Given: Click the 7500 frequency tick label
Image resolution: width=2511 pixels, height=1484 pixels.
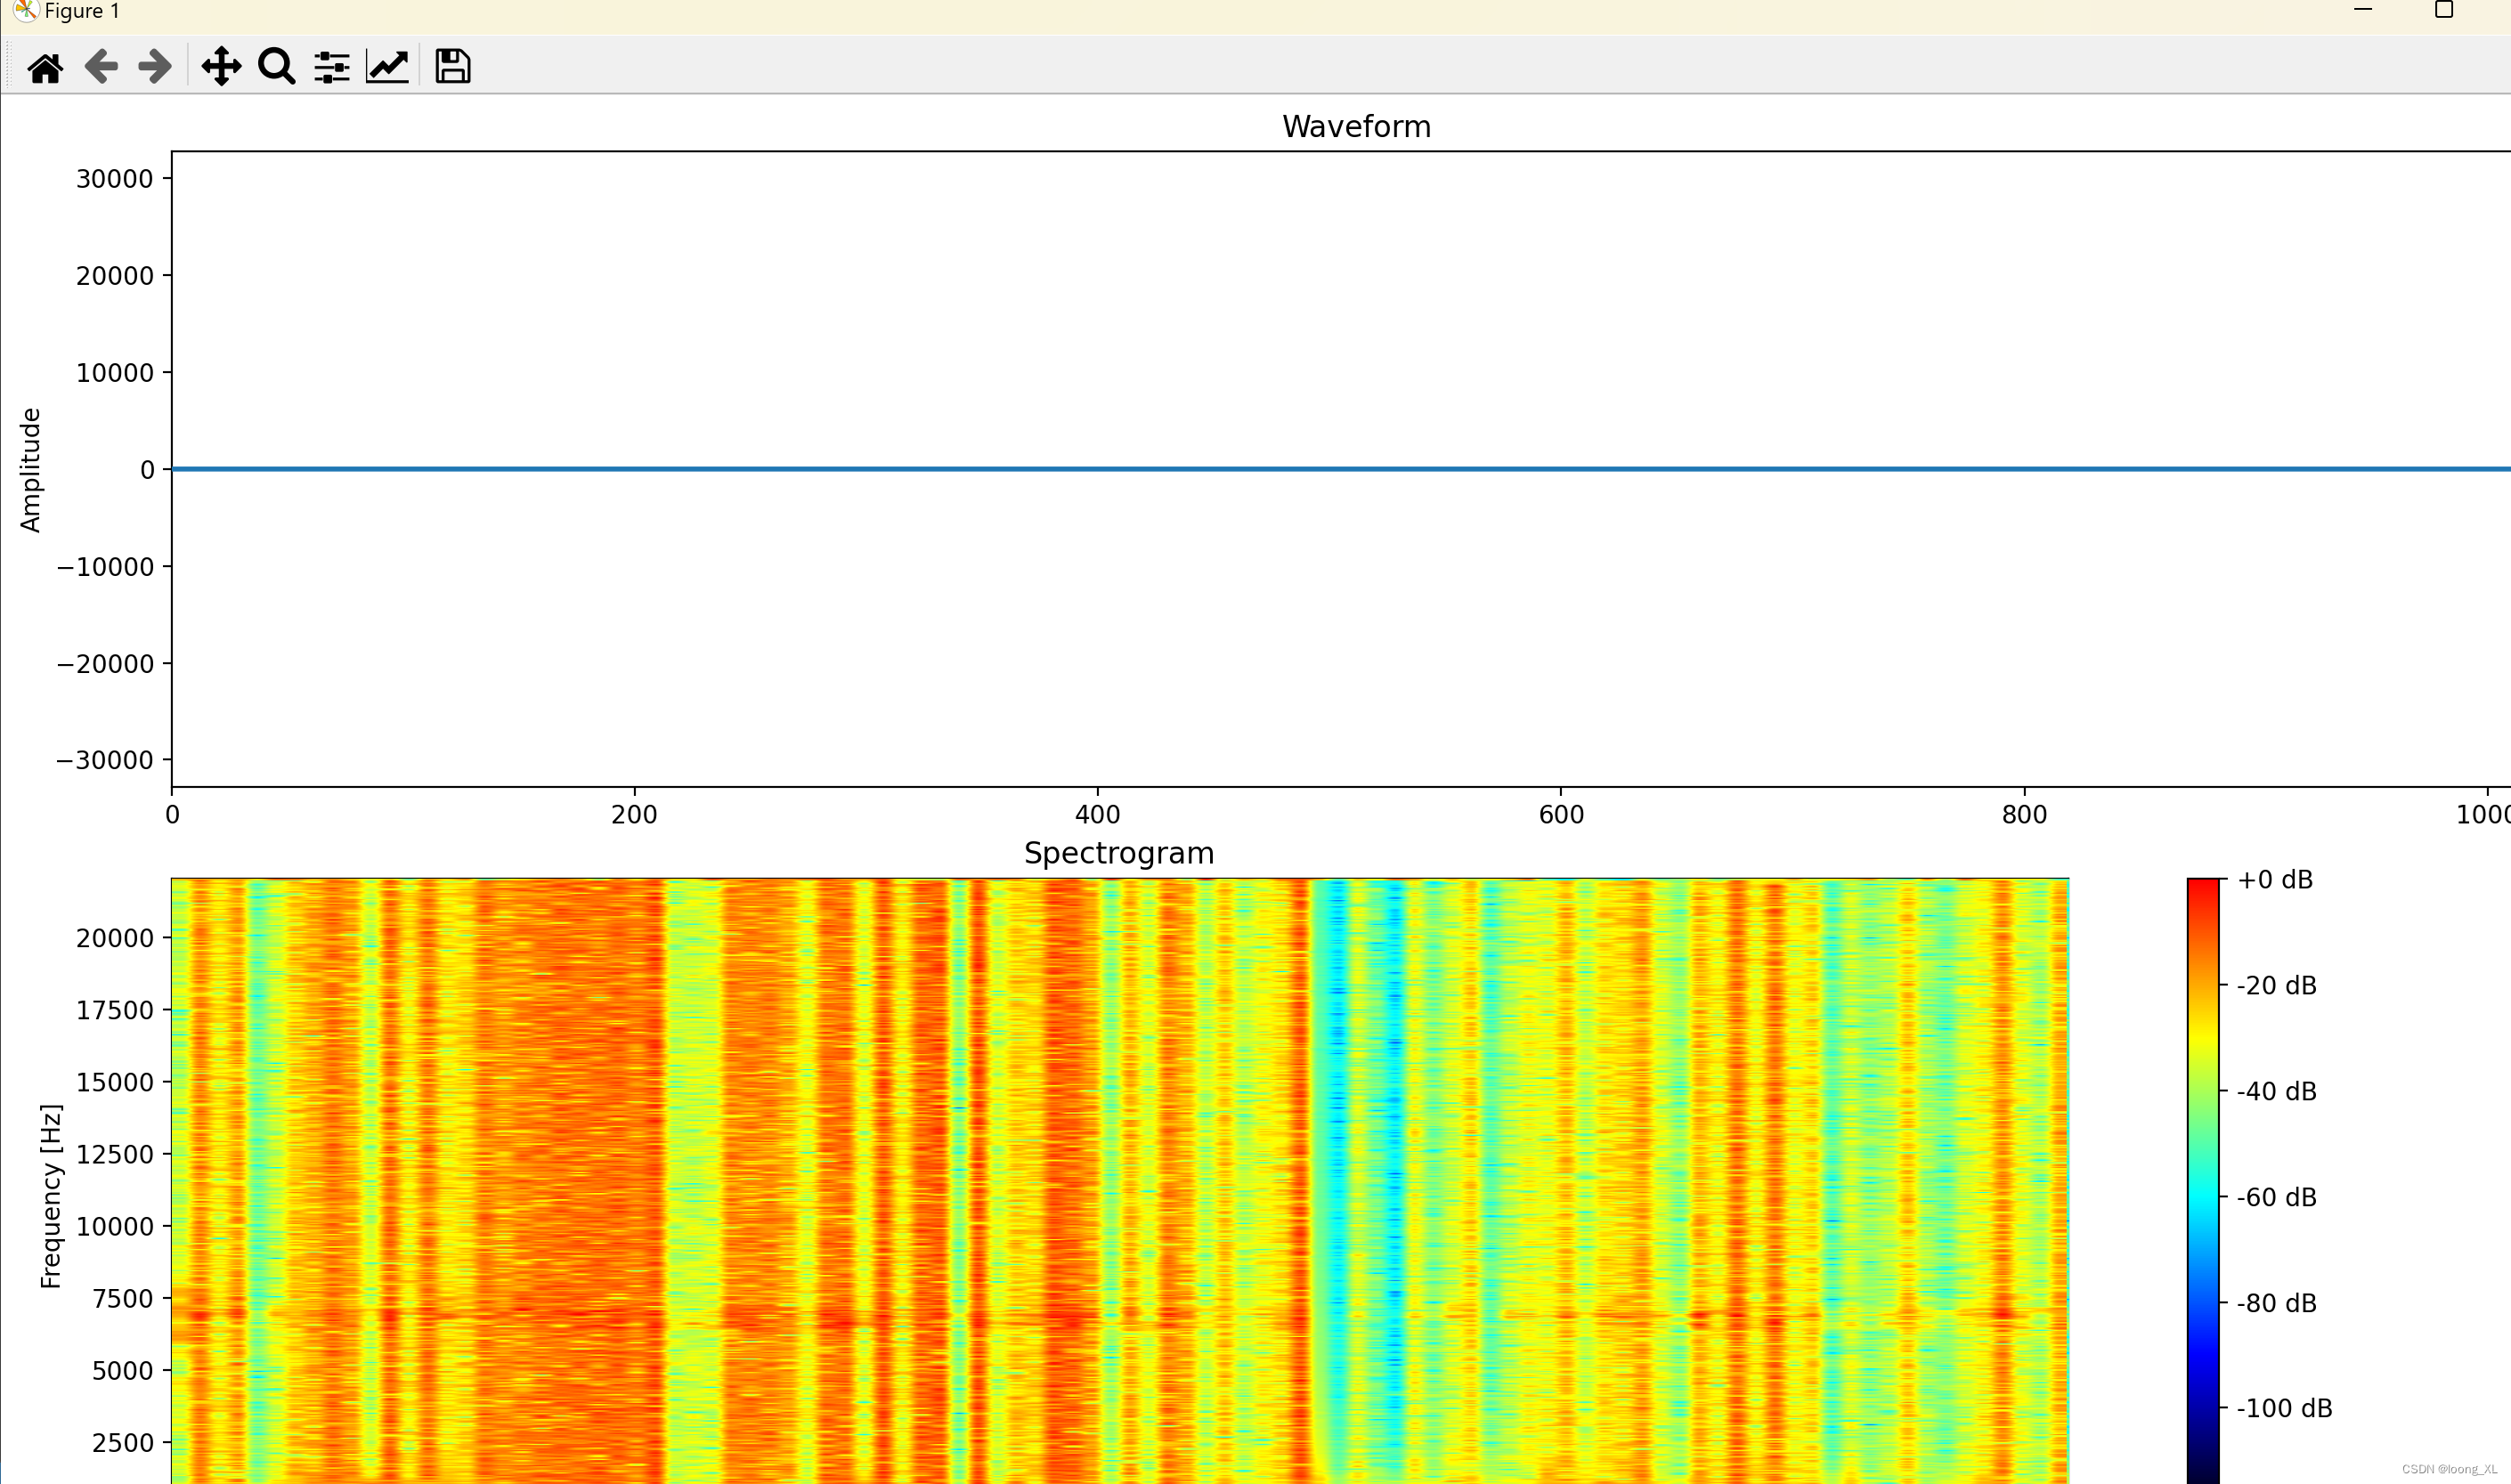Looking at the screenshot, I should click(x=123, y=1298).
